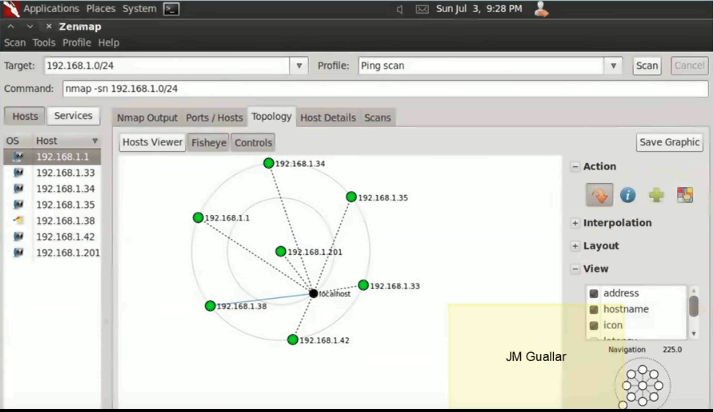
Task: Click the Scan button
Action: point(647,66)
